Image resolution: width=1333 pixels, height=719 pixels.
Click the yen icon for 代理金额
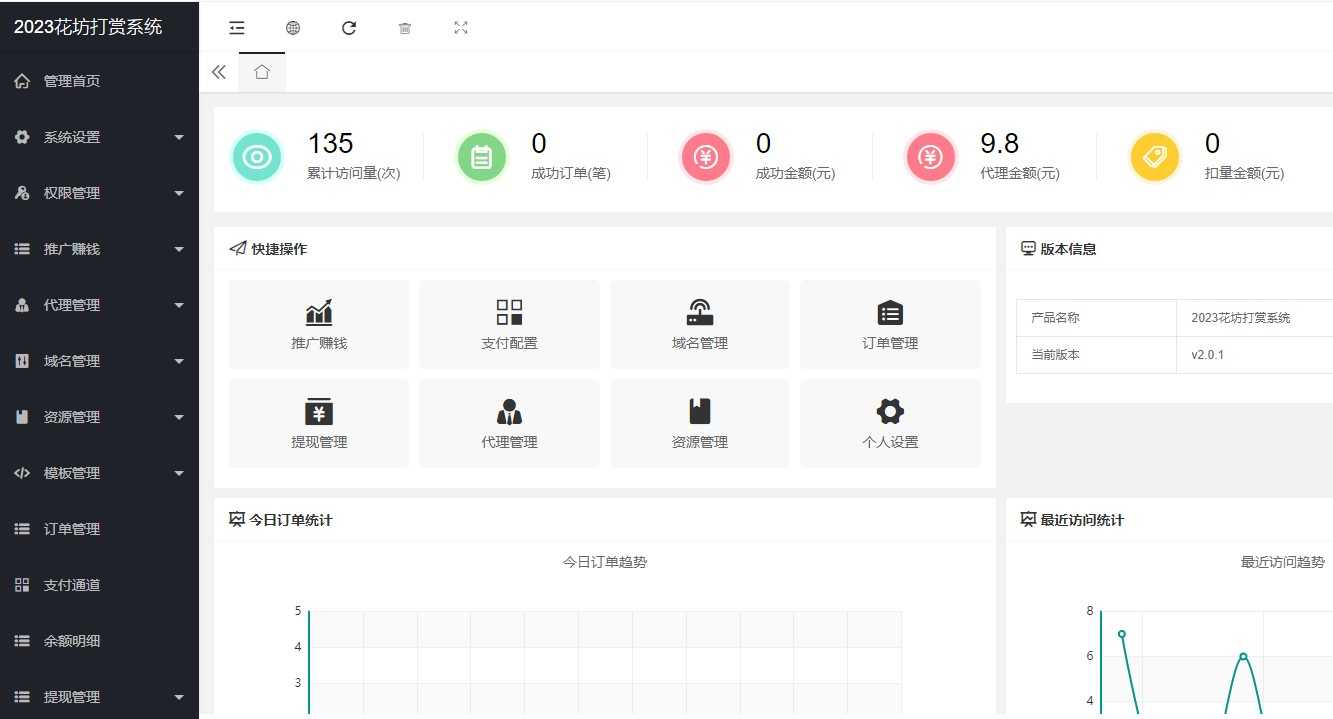pyautogui.click(x=931, y=158)
